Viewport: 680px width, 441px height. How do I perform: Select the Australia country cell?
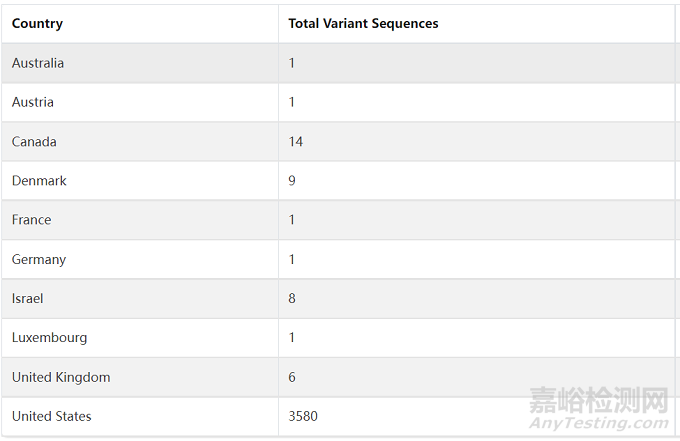click(38, 63)
